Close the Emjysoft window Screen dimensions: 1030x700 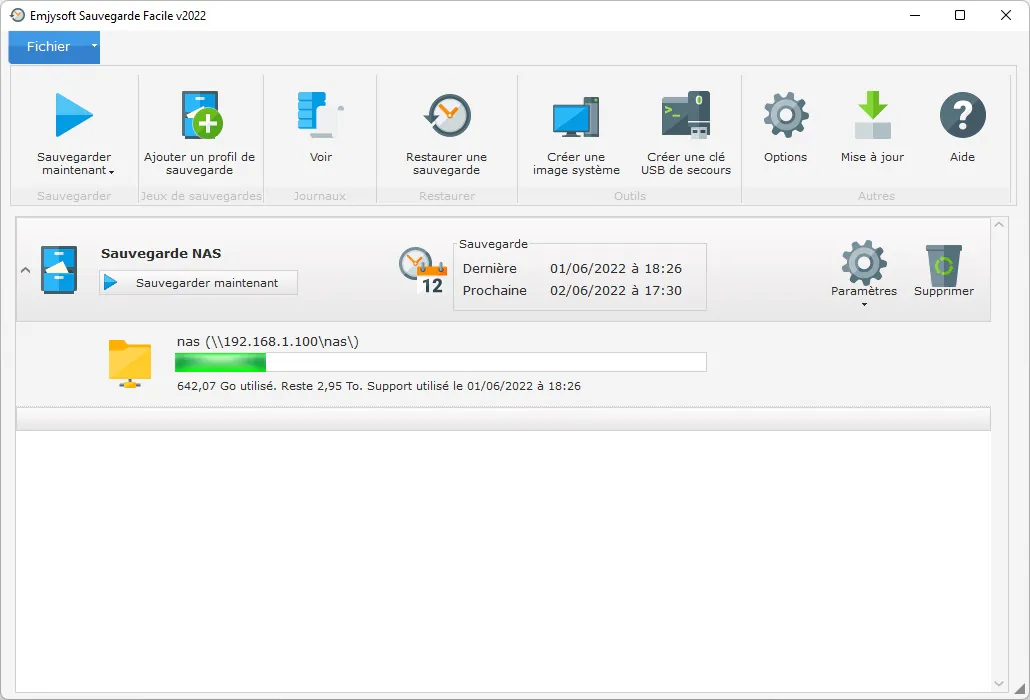click(1006, 15)
